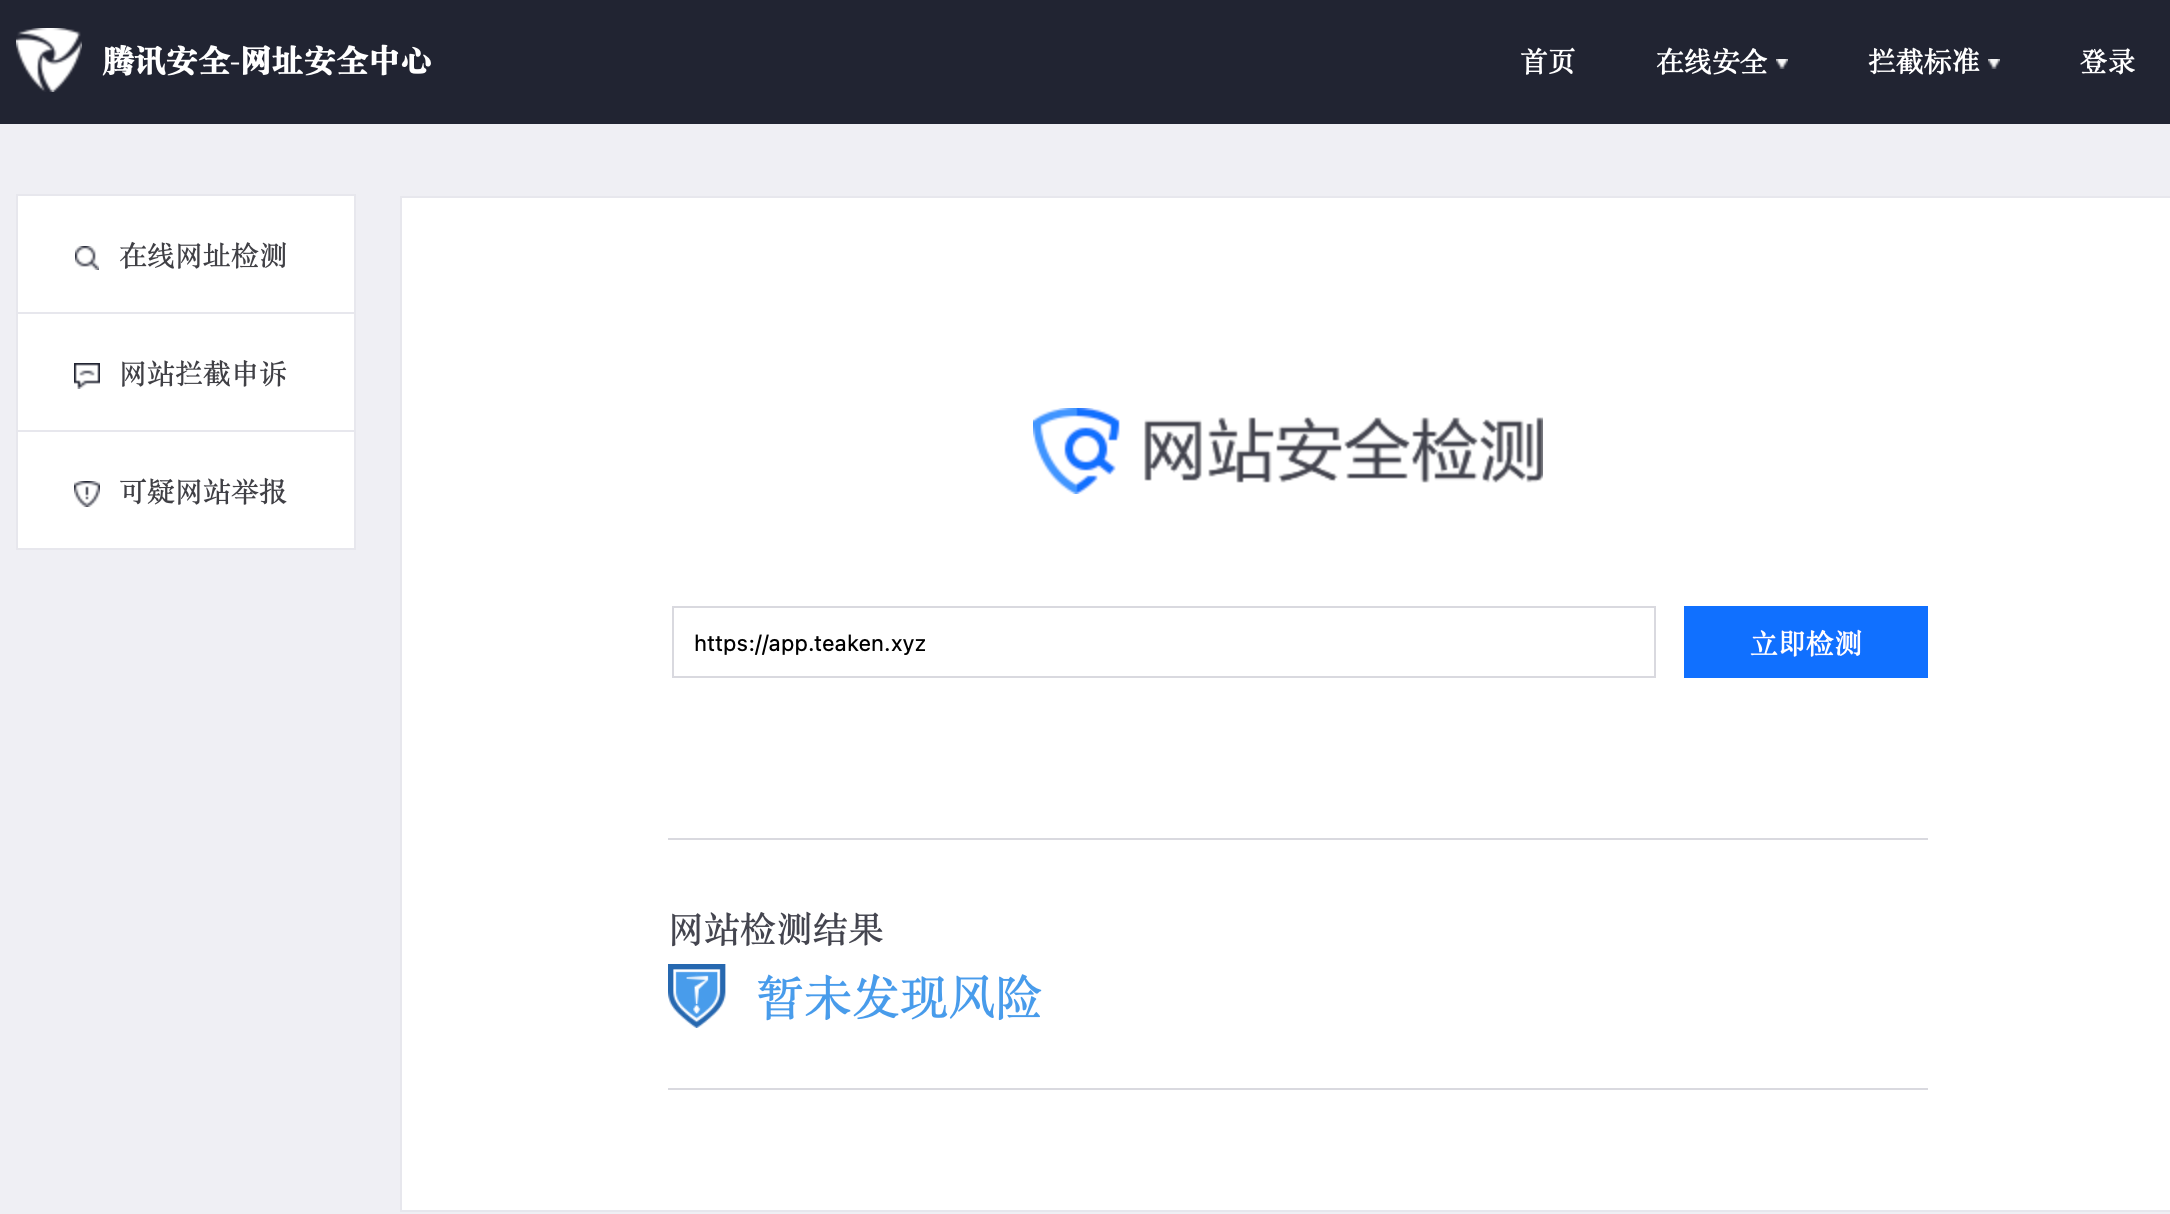Click the shield alert icon beside 可疑网站举报
2170x1214 pixels.
87,493
